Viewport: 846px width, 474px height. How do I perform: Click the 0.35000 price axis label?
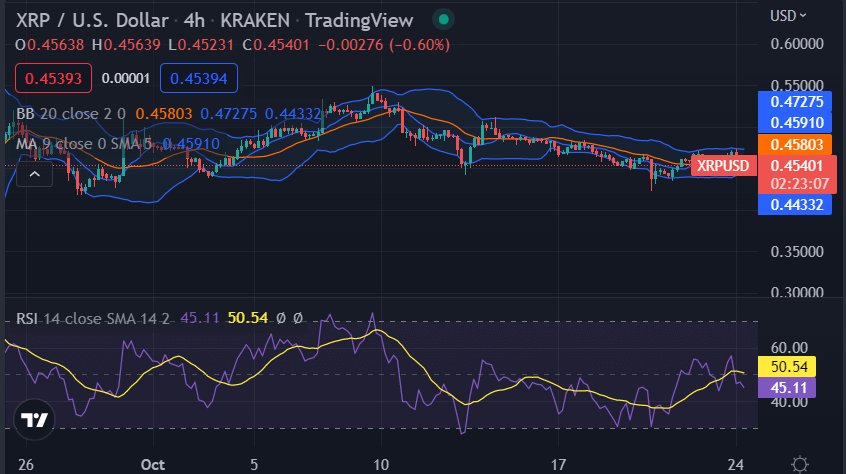(x=797, y=252)
